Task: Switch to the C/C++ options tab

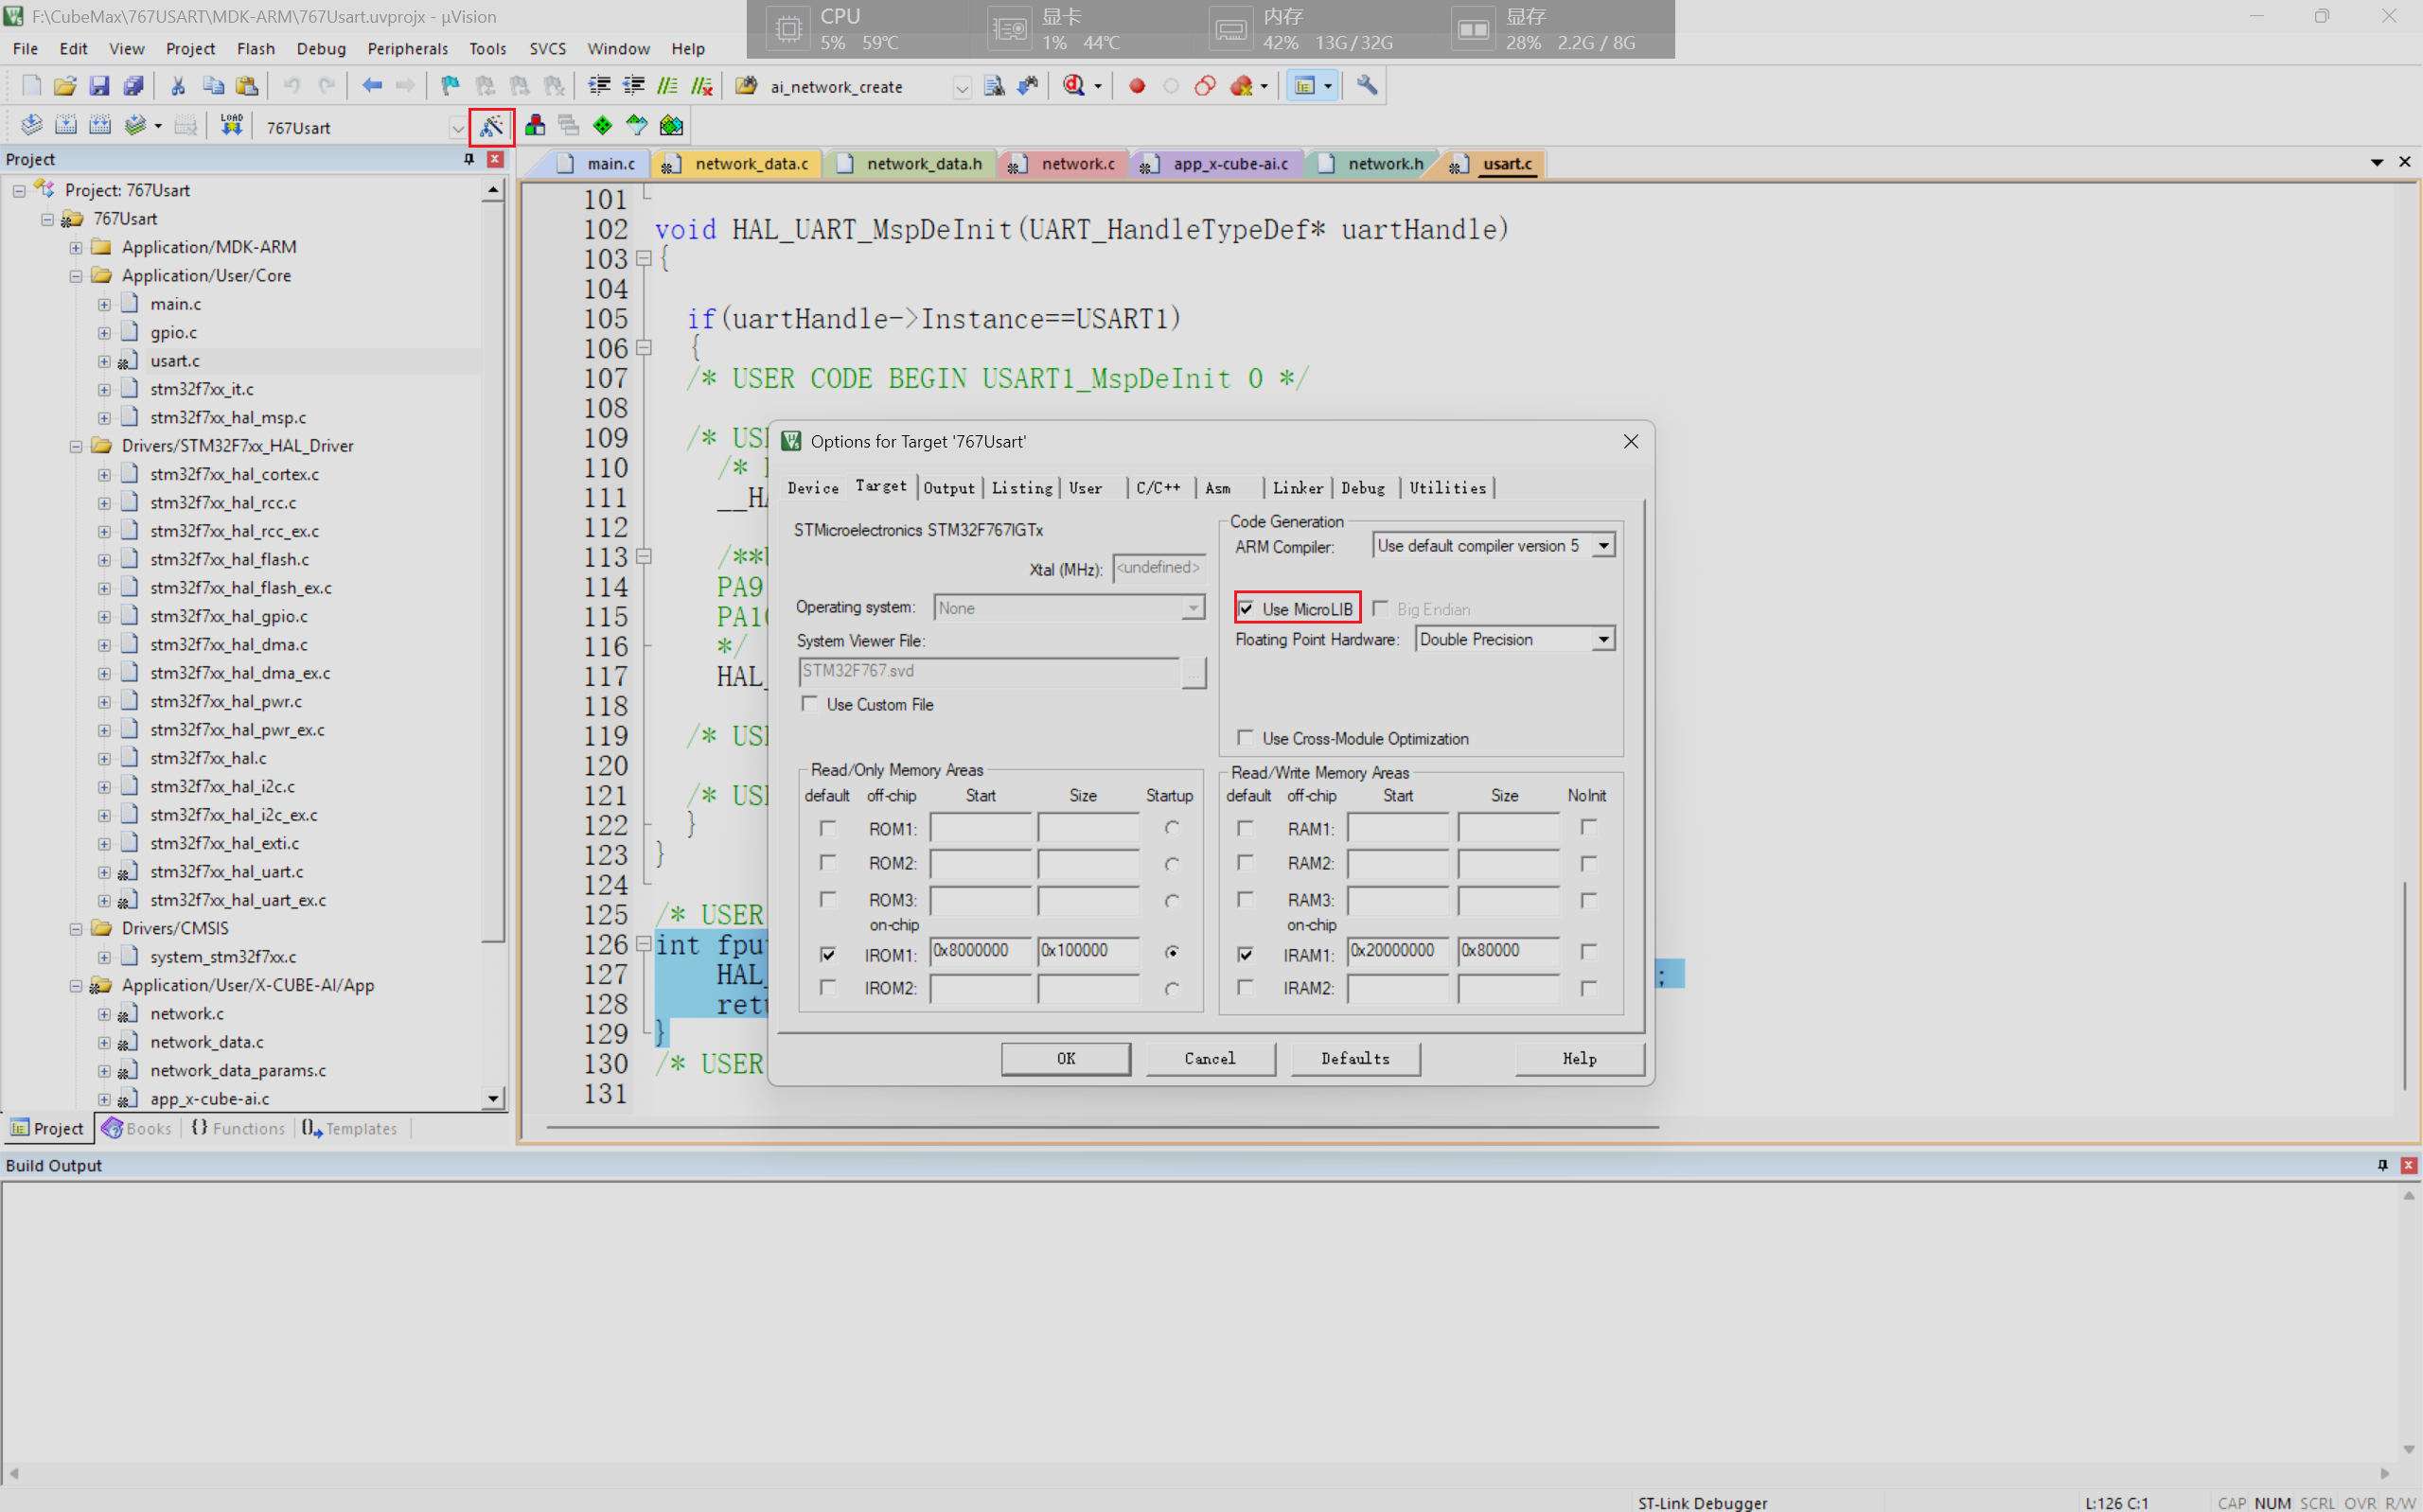Action: tap(1157, 488)
